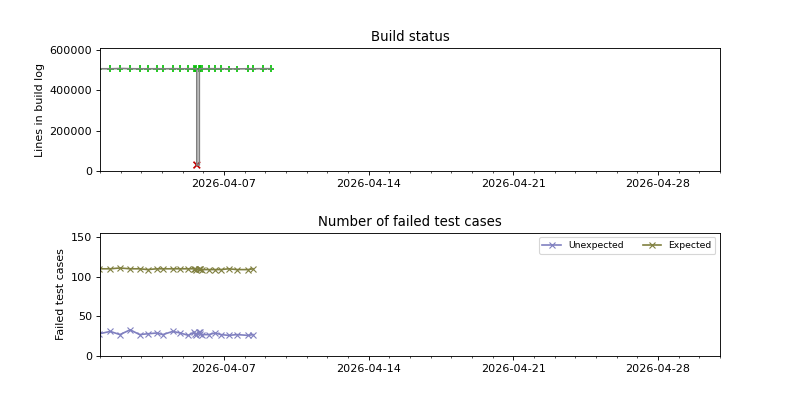Click the last green build status marker
The image size is (800, 400).
coord(271,69)
